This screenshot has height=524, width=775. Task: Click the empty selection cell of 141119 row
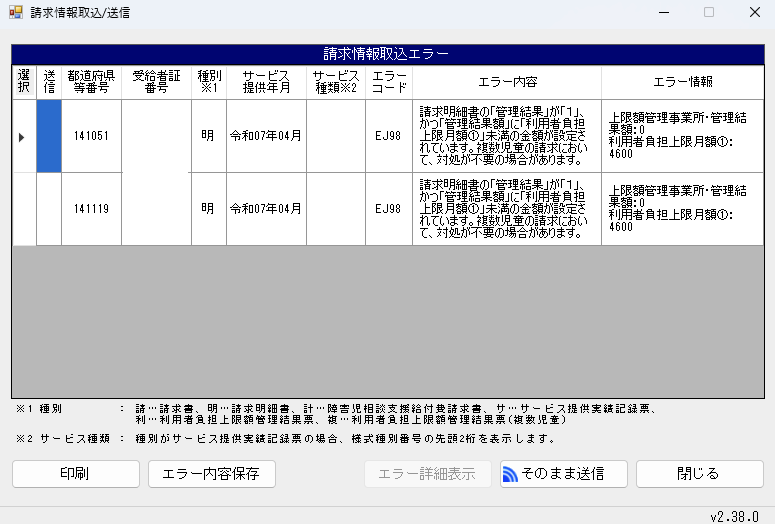click(x=24, y=209)
